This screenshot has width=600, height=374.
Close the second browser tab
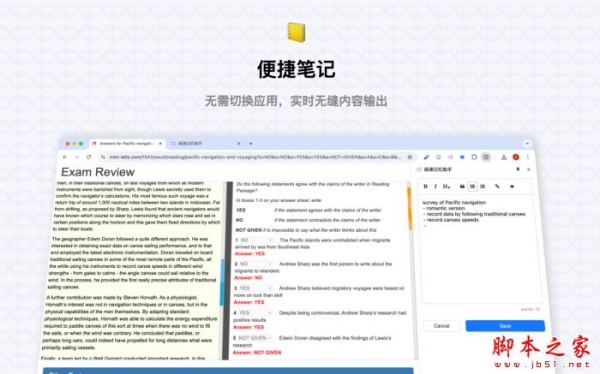pyautogui.click(x=239, y=144)
